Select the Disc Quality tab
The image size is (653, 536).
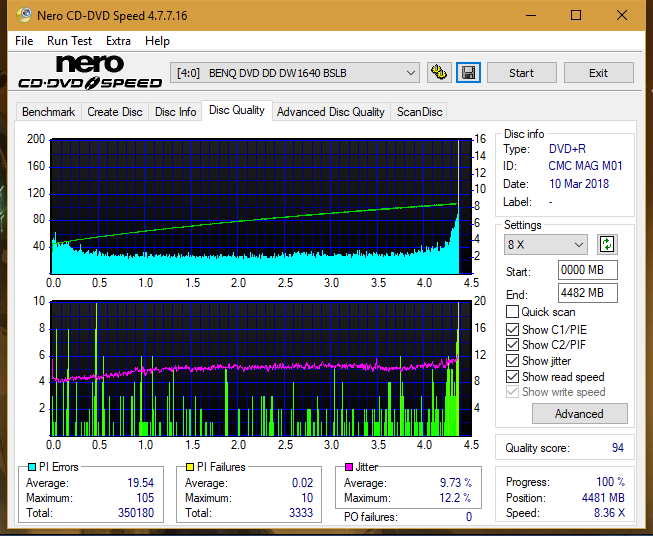(237, 110)
